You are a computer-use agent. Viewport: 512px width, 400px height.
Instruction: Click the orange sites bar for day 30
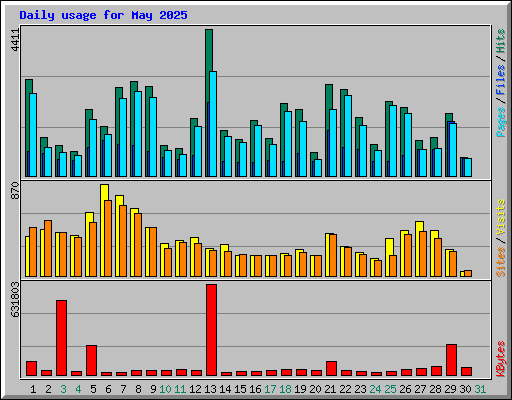pos(468,273)
